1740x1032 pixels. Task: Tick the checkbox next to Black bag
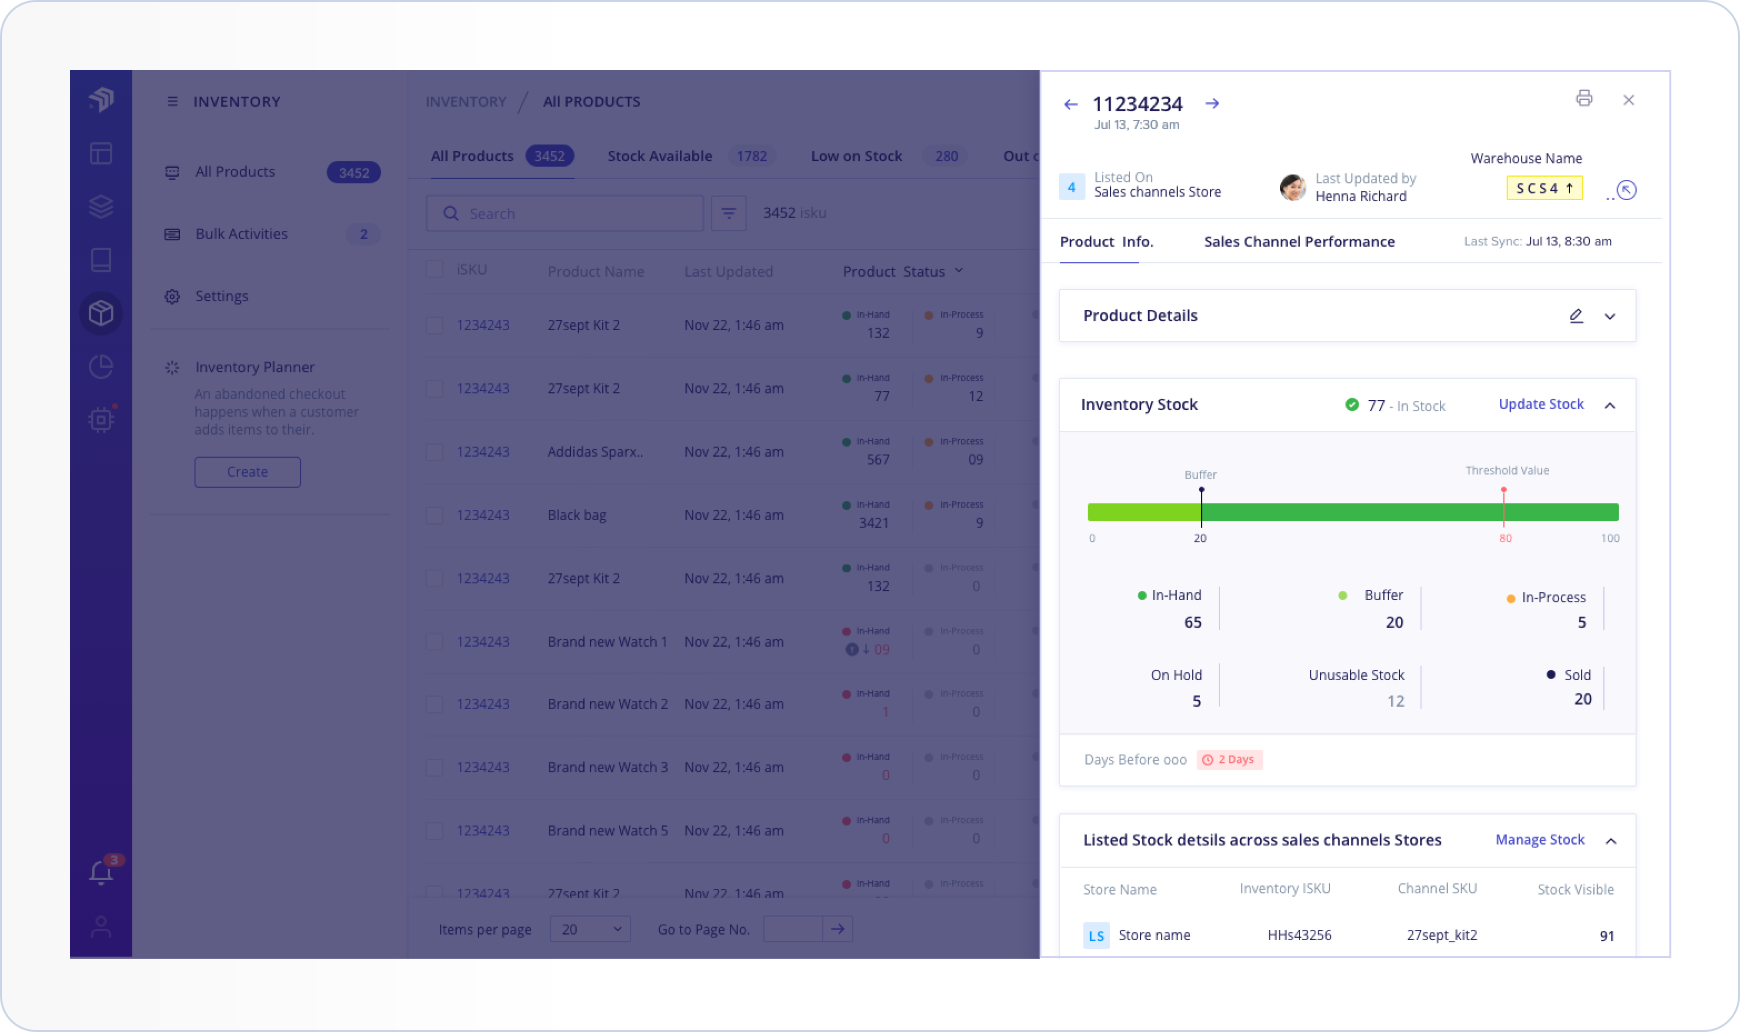click(x=434, y=514)
